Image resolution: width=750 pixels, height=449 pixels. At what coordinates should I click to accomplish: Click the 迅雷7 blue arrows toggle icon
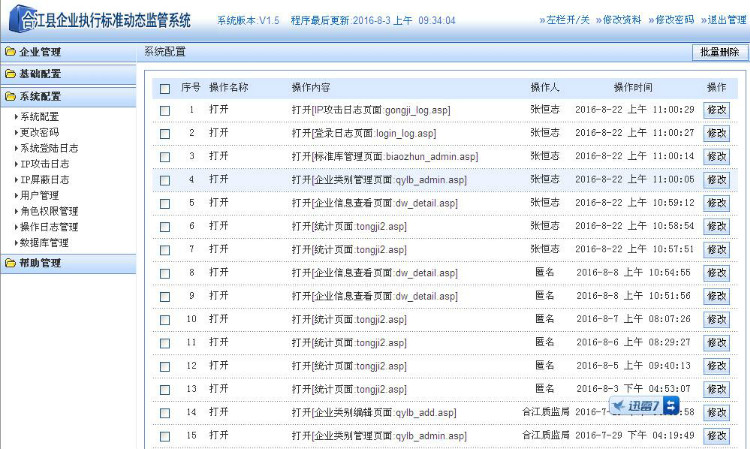click(672, 406)
